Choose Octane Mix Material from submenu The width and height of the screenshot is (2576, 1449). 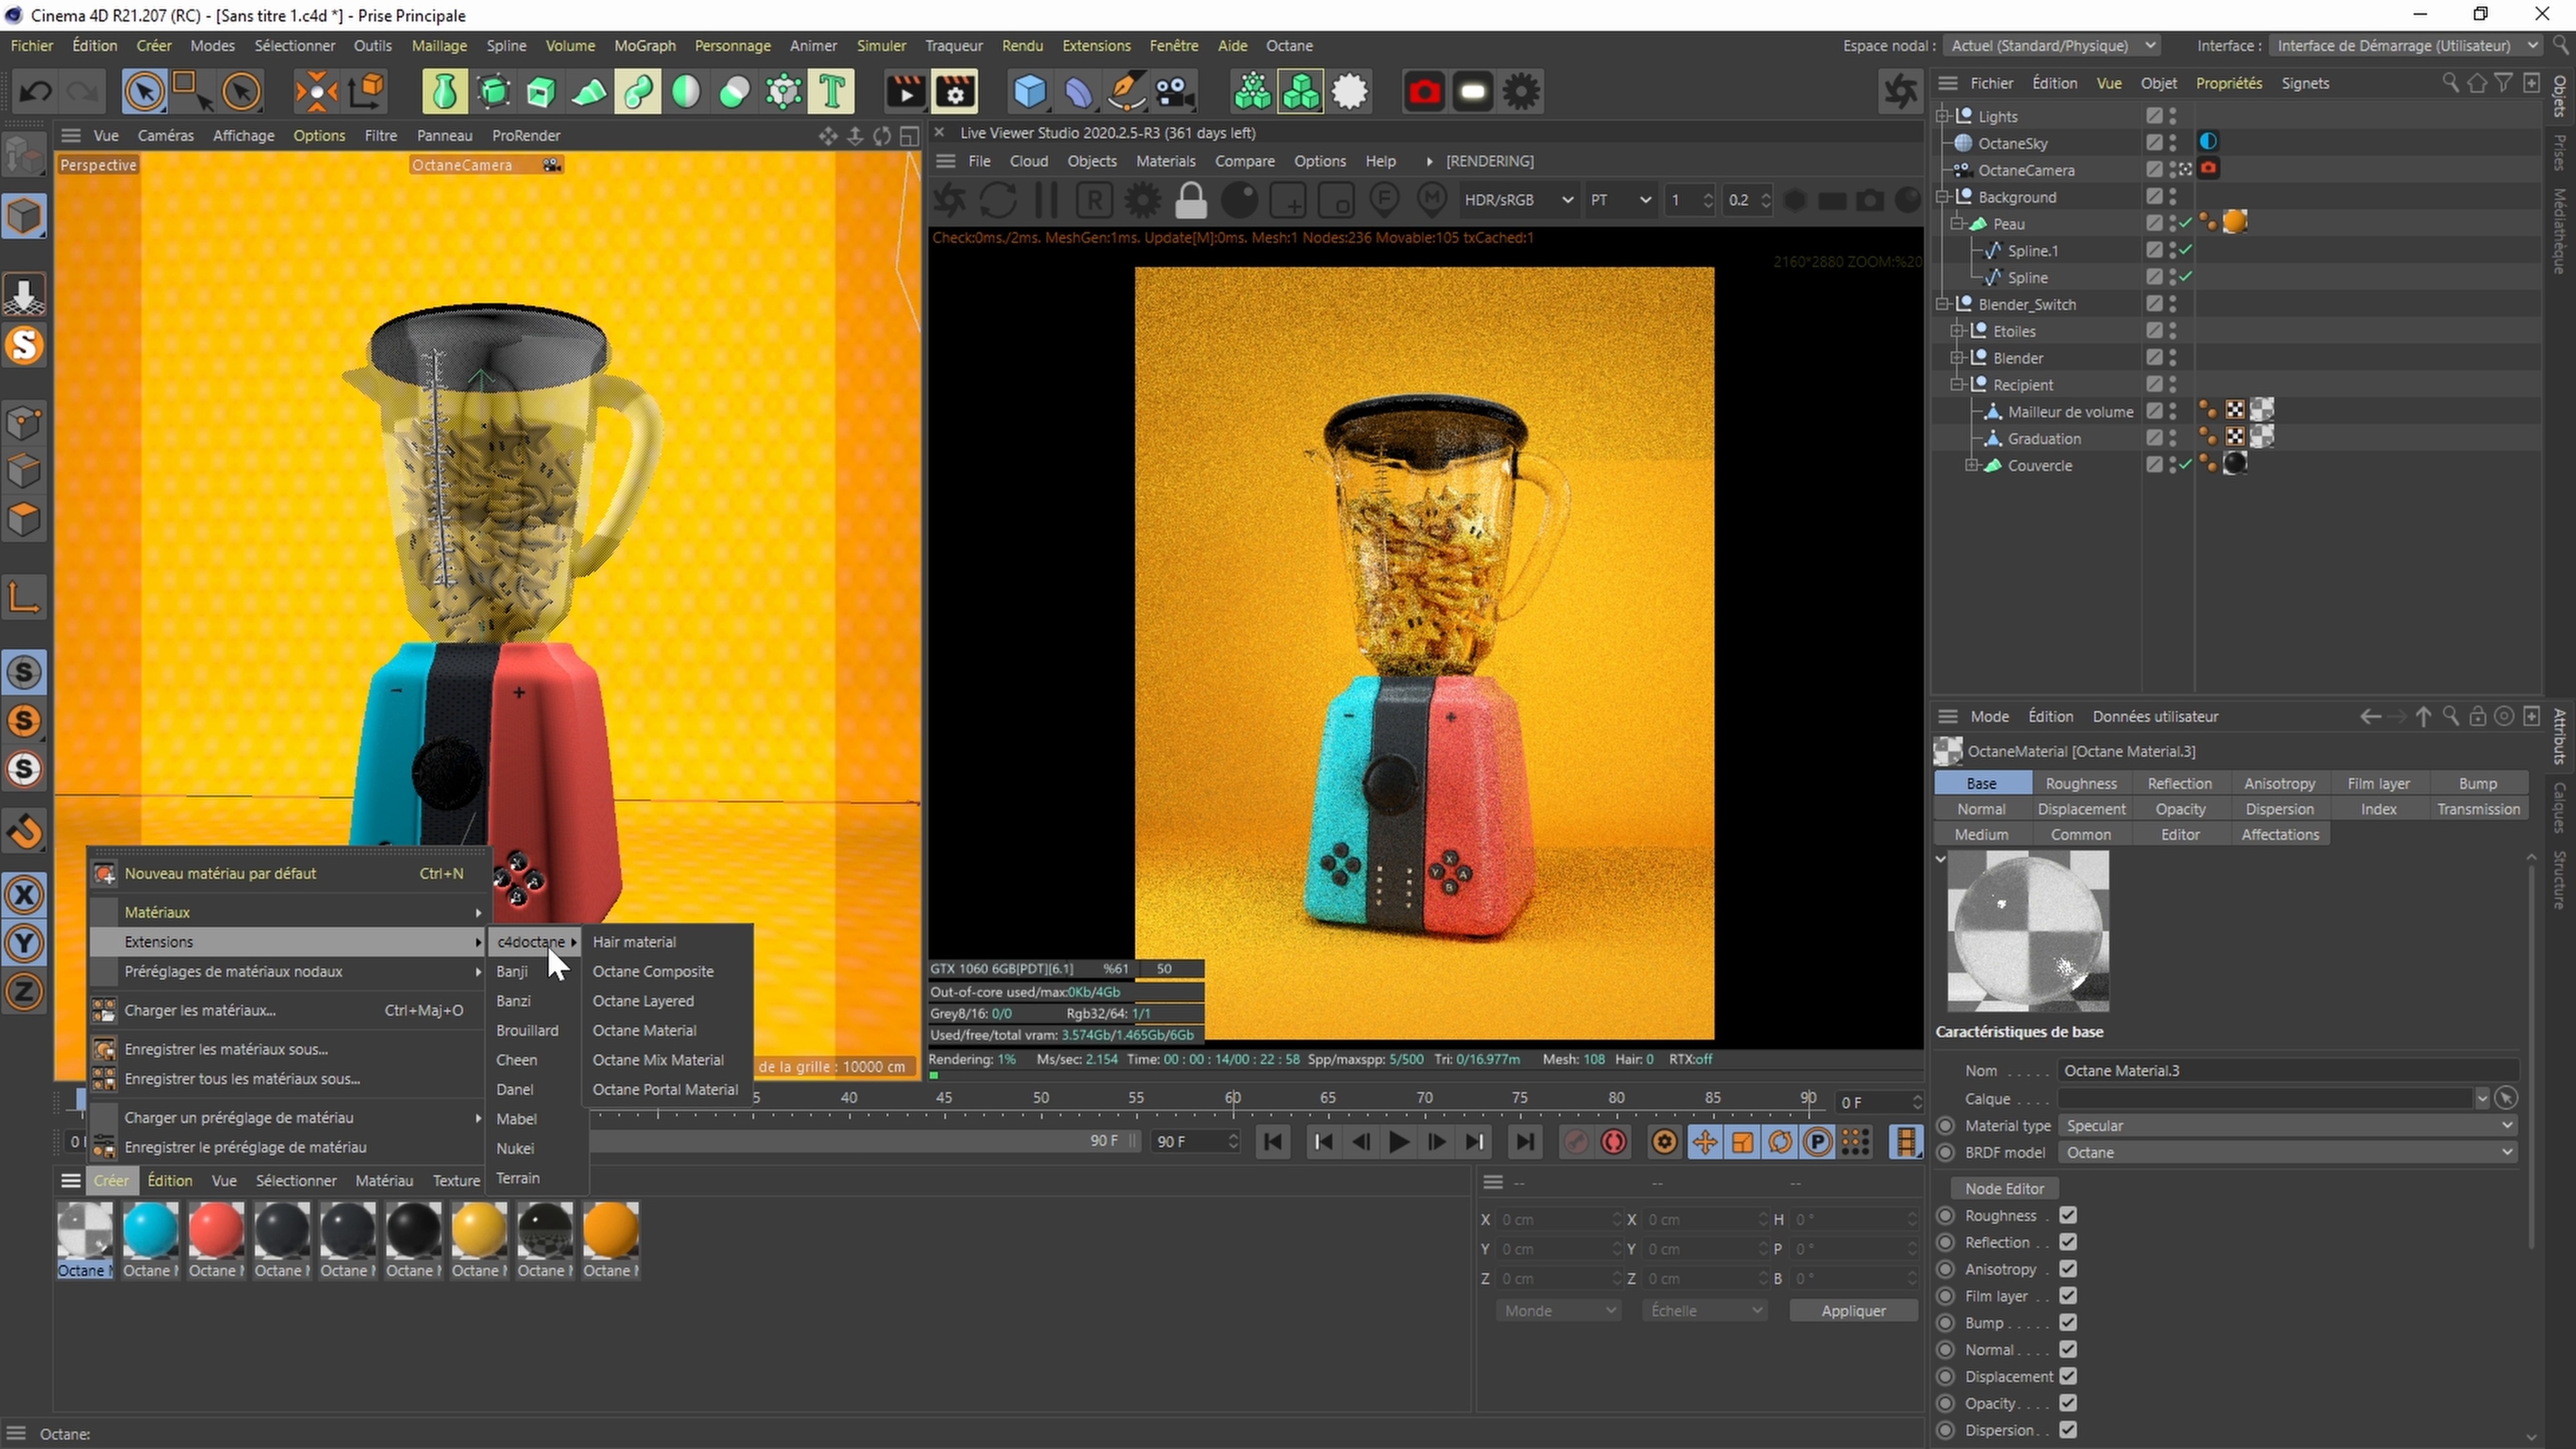click(658, 1060)
